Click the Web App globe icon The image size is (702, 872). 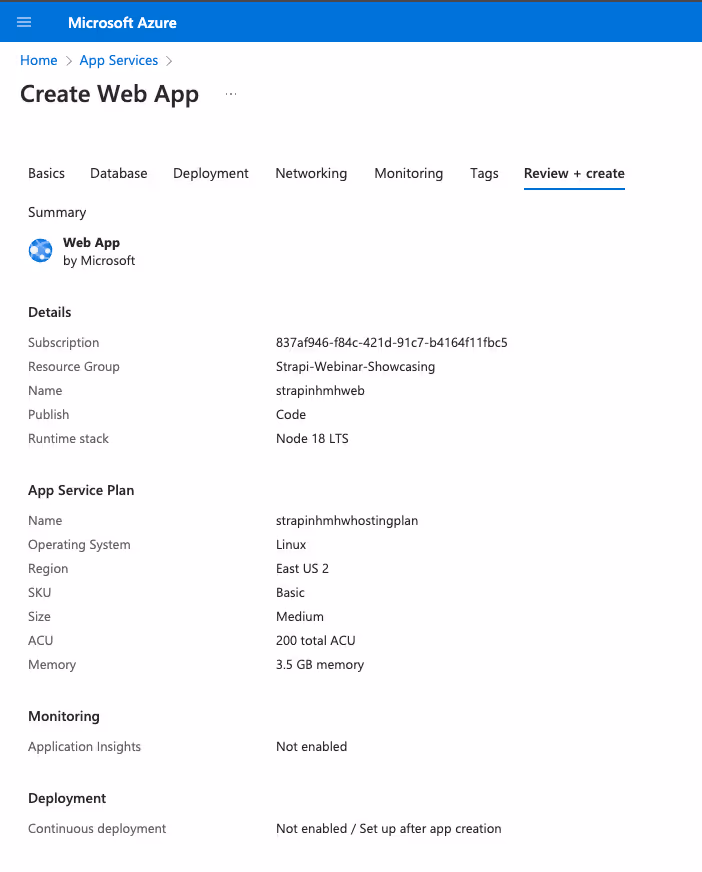click(41, 251)
